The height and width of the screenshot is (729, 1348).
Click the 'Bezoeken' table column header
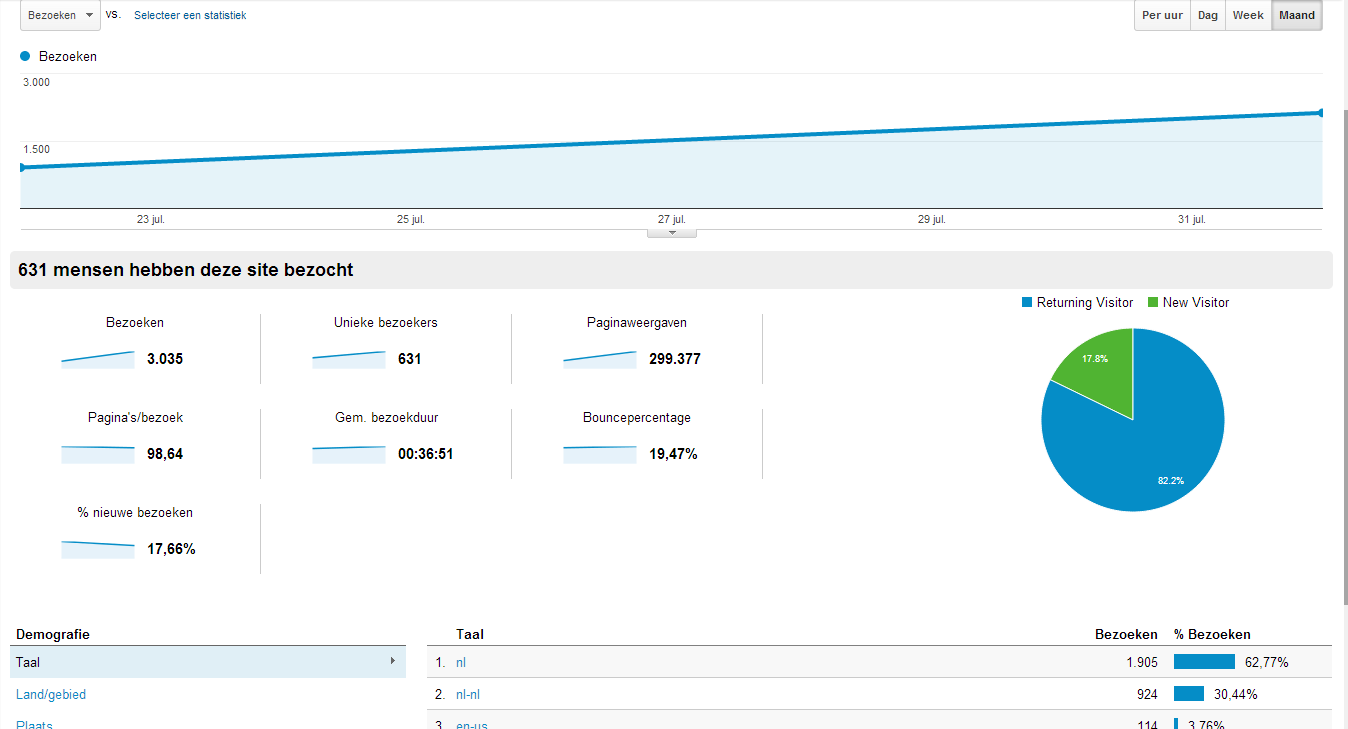[x=1126, y=634]
